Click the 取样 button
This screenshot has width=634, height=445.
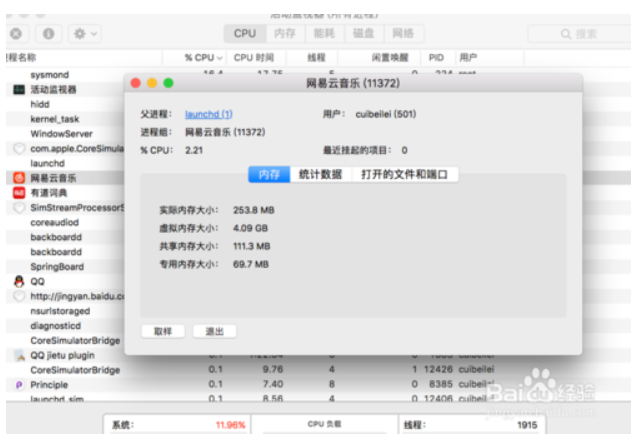pyautogui.click(x=163, y=331)
